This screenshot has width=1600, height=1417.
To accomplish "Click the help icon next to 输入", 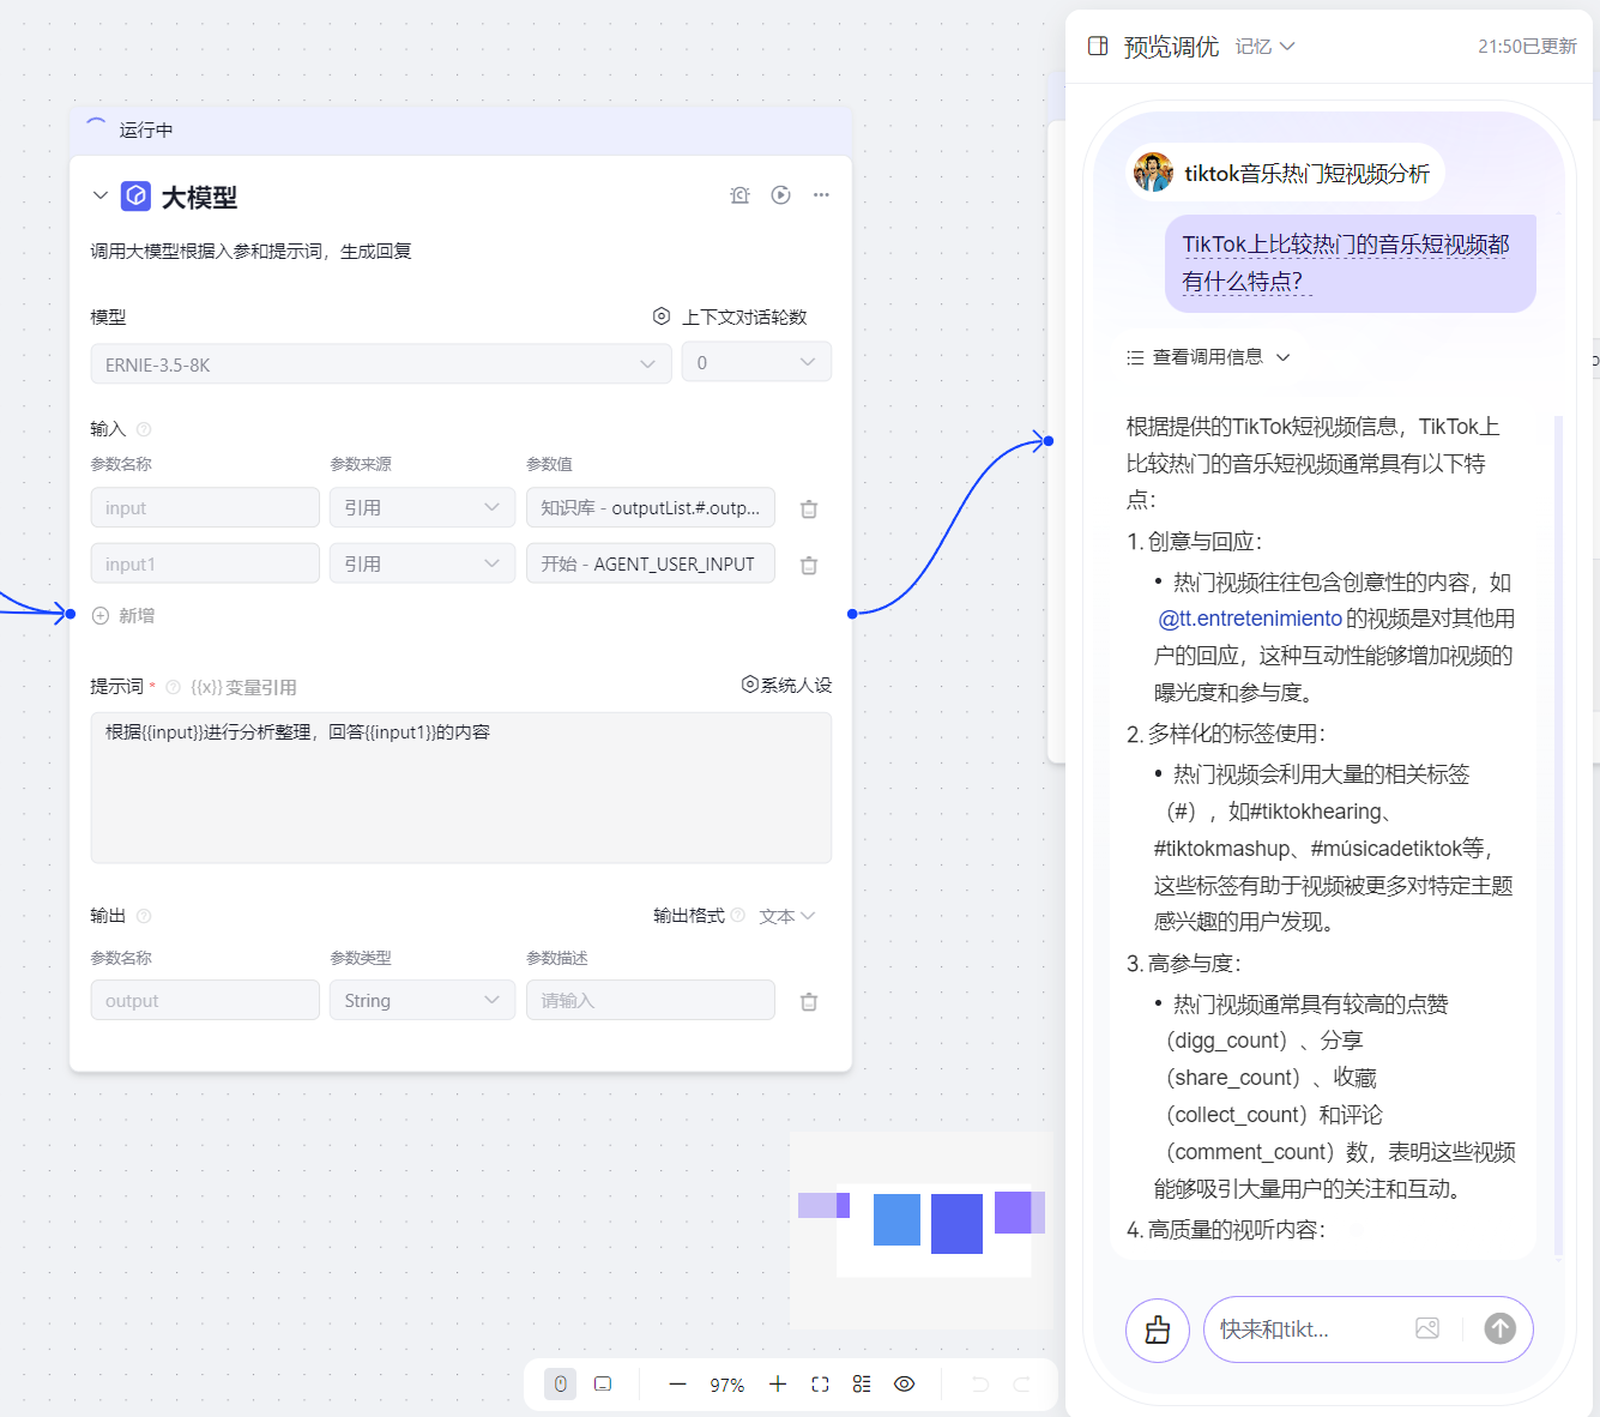I will tap(144, 429).
